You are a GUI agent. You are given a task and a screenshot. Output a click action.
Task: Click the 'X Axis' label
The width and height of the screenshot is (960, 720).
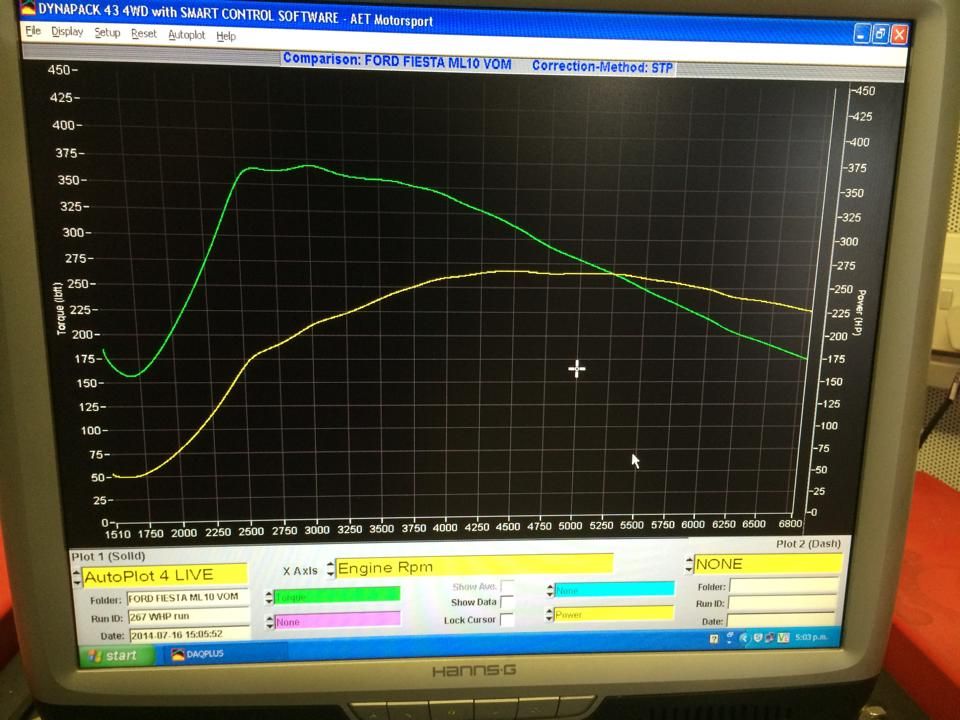point(300,571)
